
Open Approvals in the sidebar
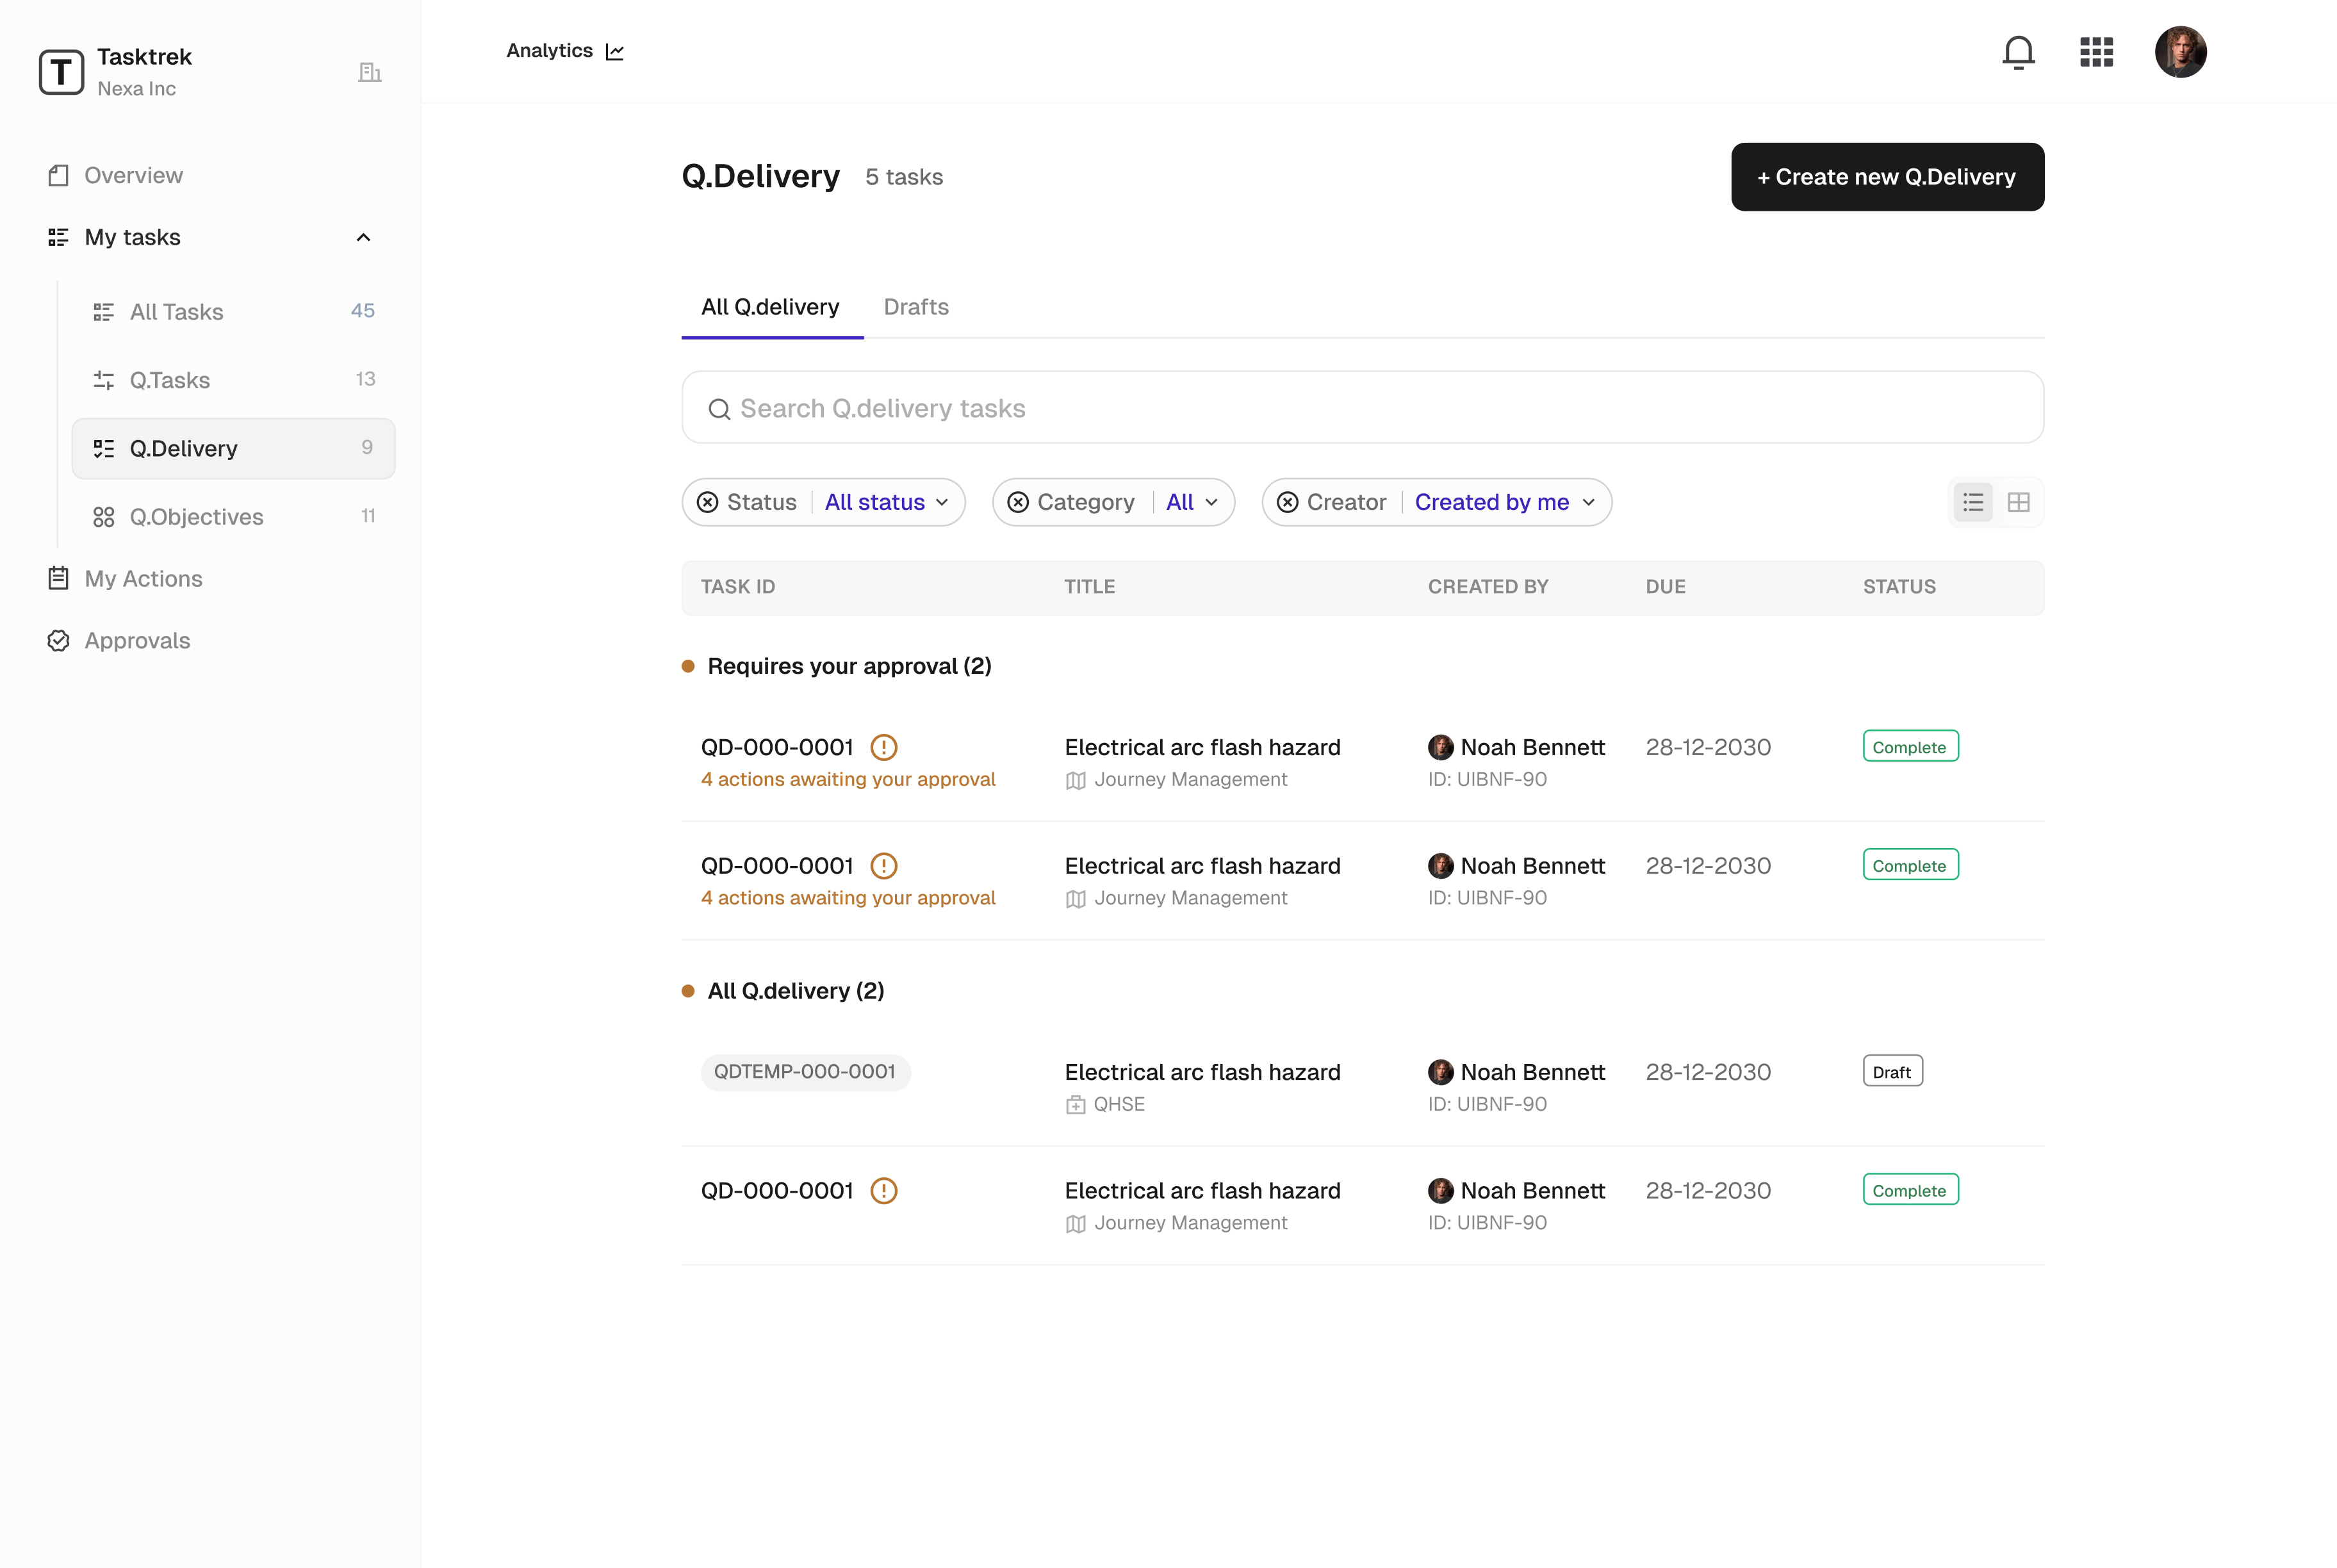point(118,640)
